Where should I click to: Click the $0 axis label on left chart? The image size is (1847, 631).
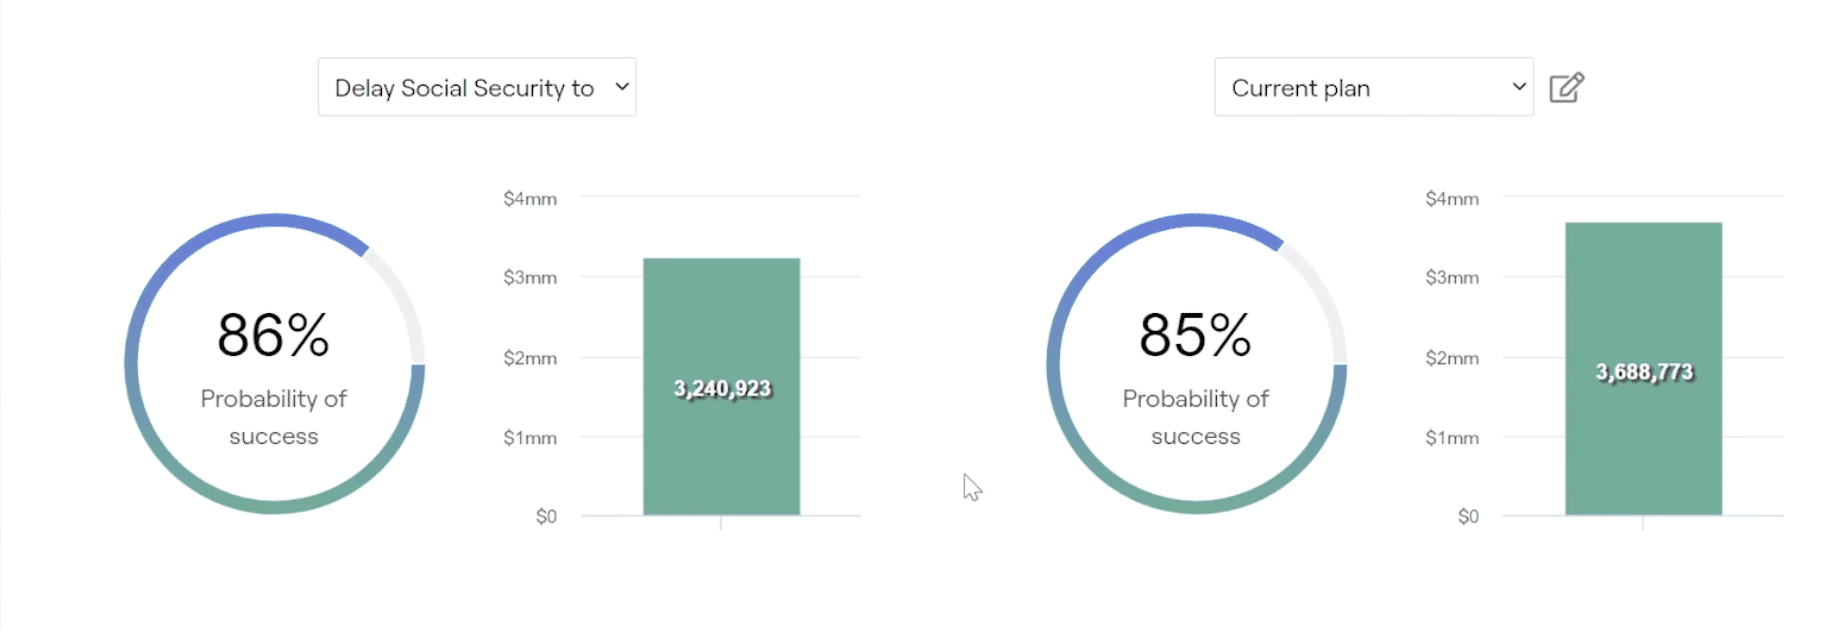click(x=546, y=517)
